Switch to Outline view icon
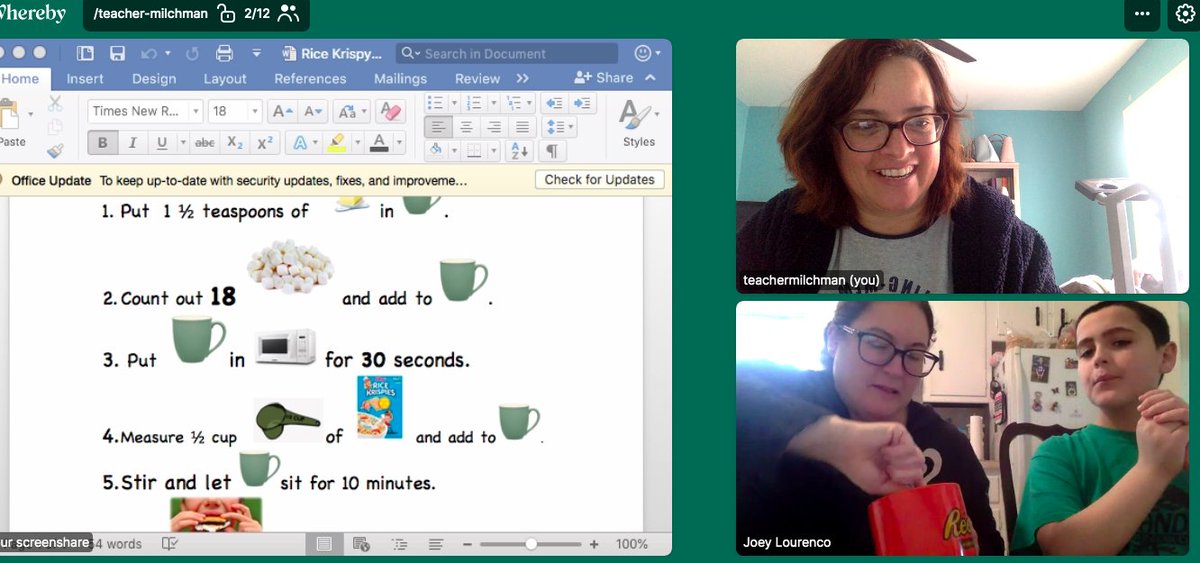The height and width of the screenshot is (563, 1200). [399, 544]
